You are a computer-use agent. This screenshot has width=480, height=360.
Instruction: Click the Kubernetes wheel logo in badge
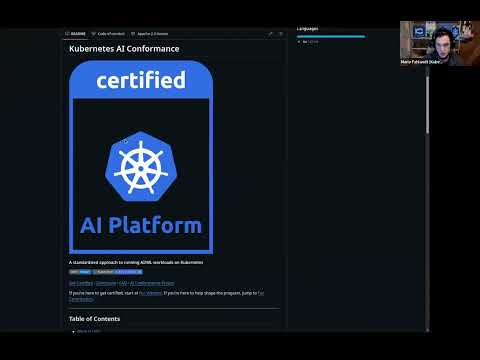point(141,167)
